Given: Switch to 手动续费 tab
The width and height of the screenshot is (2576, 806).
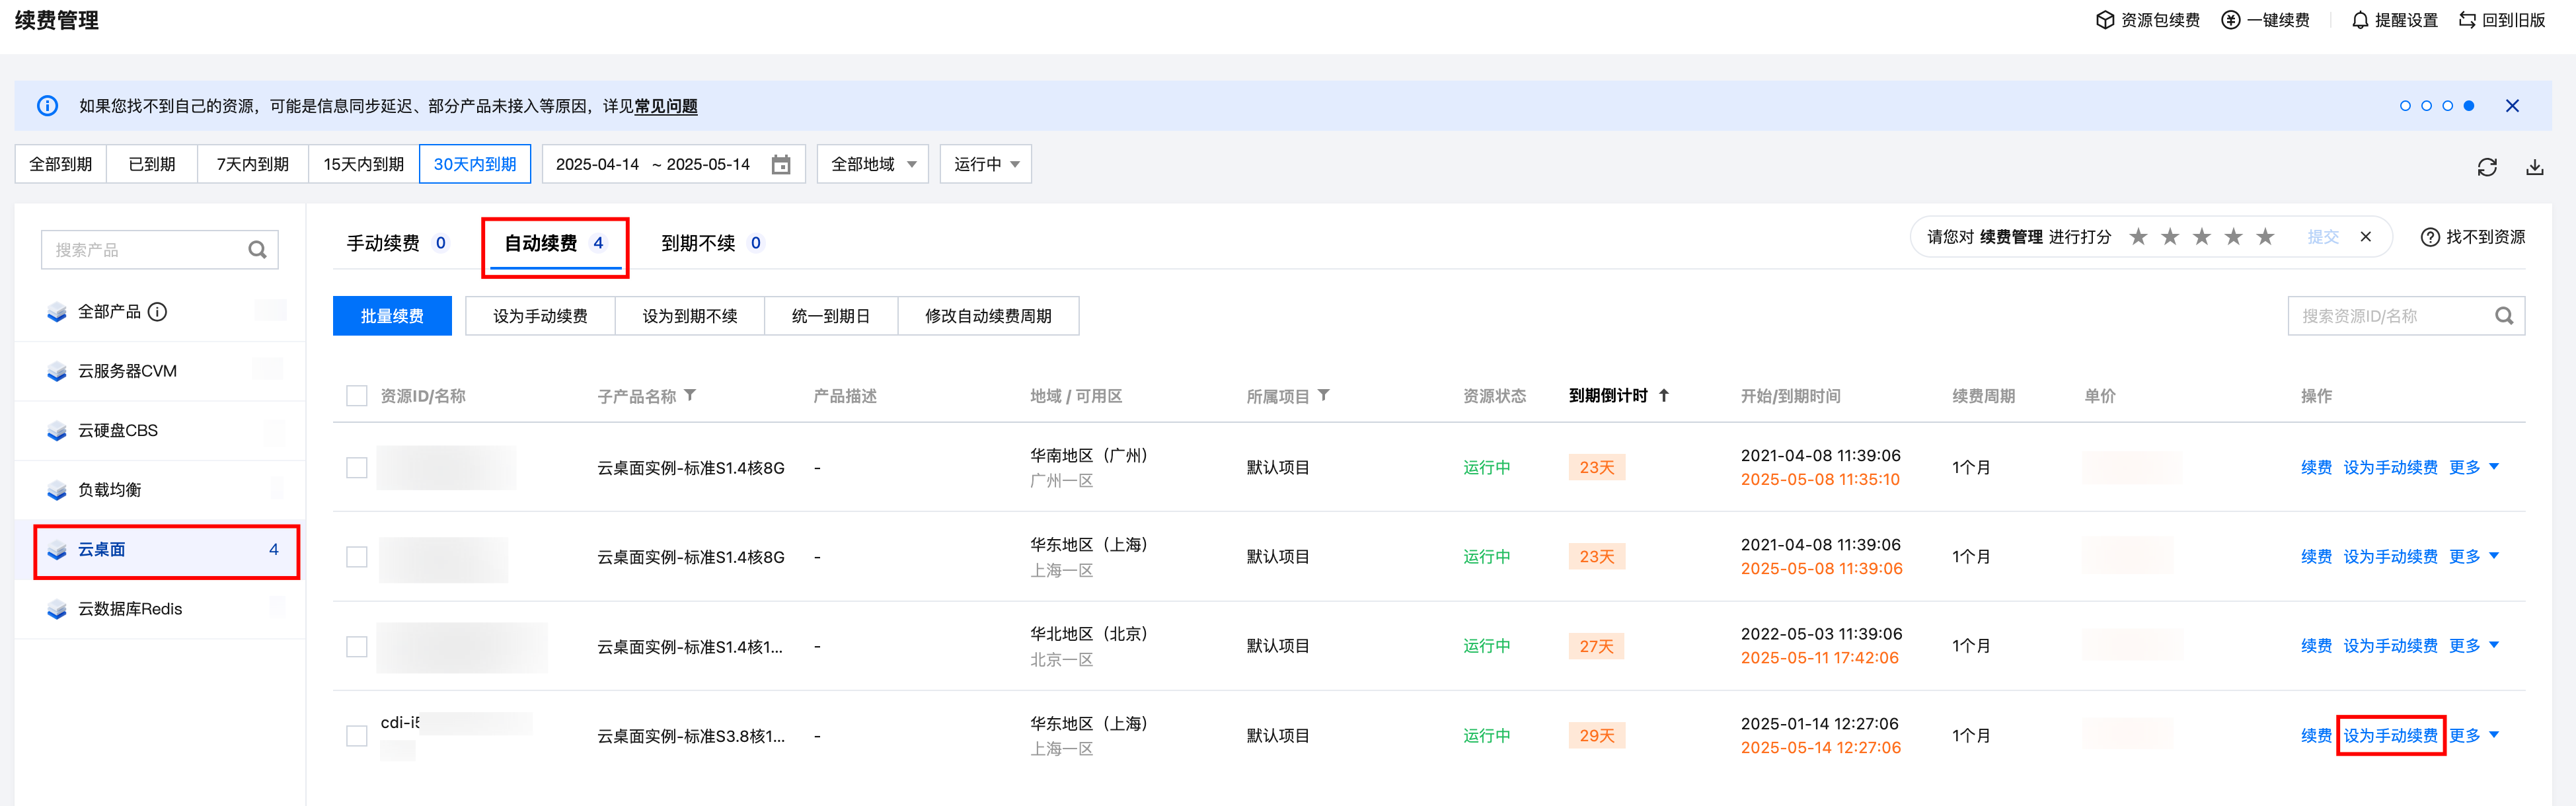Looking at the screenshot, I should 397,243.
